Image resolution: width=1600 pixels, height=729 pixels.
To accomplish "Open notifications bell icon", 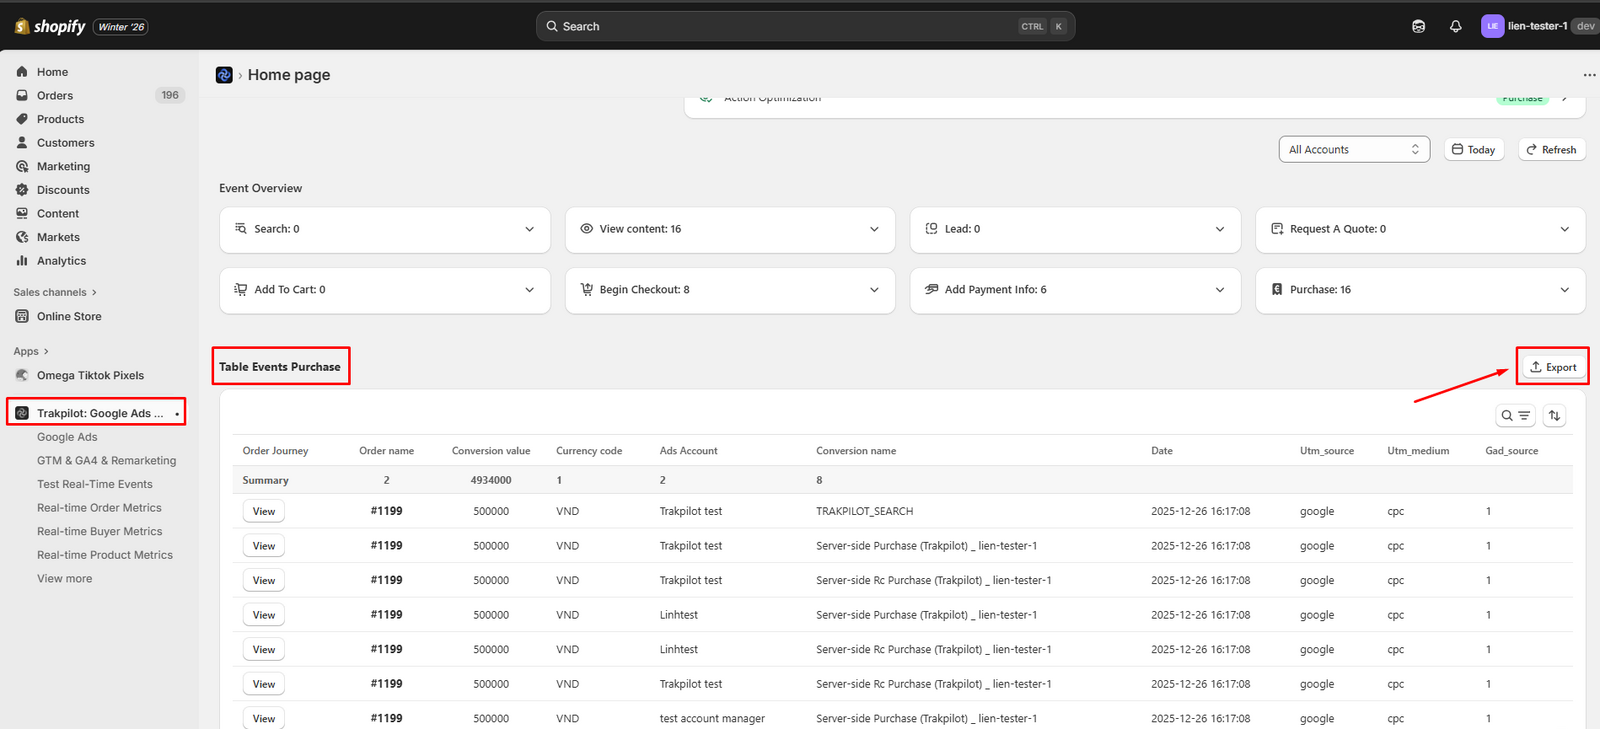I will click(x=1455, y=27).
